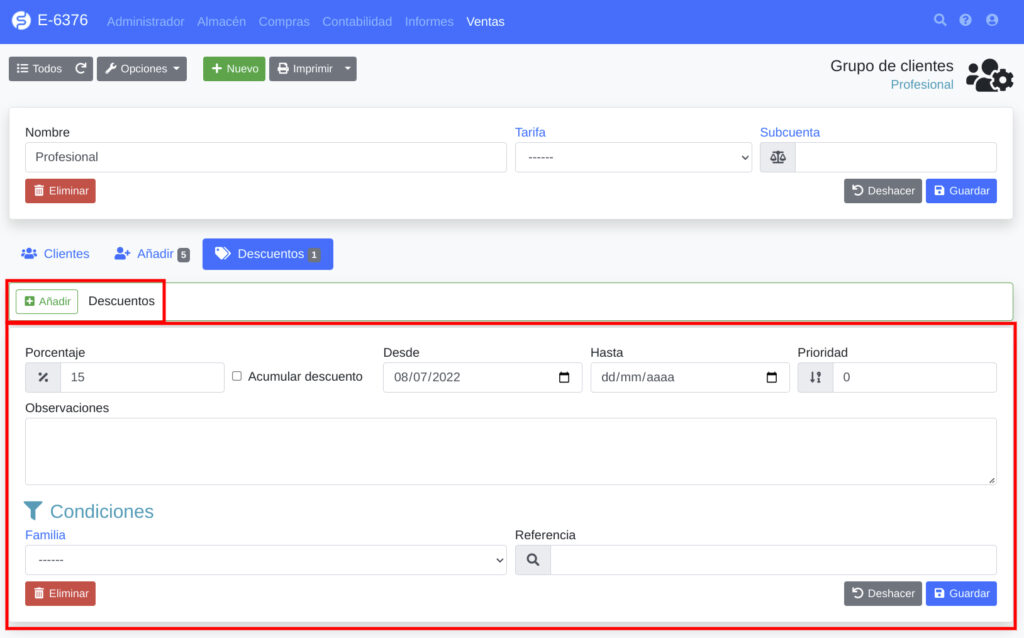The width and height of the screenshot is (1024, 638).
Task: Click the Subcuenta balance scale icon
Action: click(778, 158)
